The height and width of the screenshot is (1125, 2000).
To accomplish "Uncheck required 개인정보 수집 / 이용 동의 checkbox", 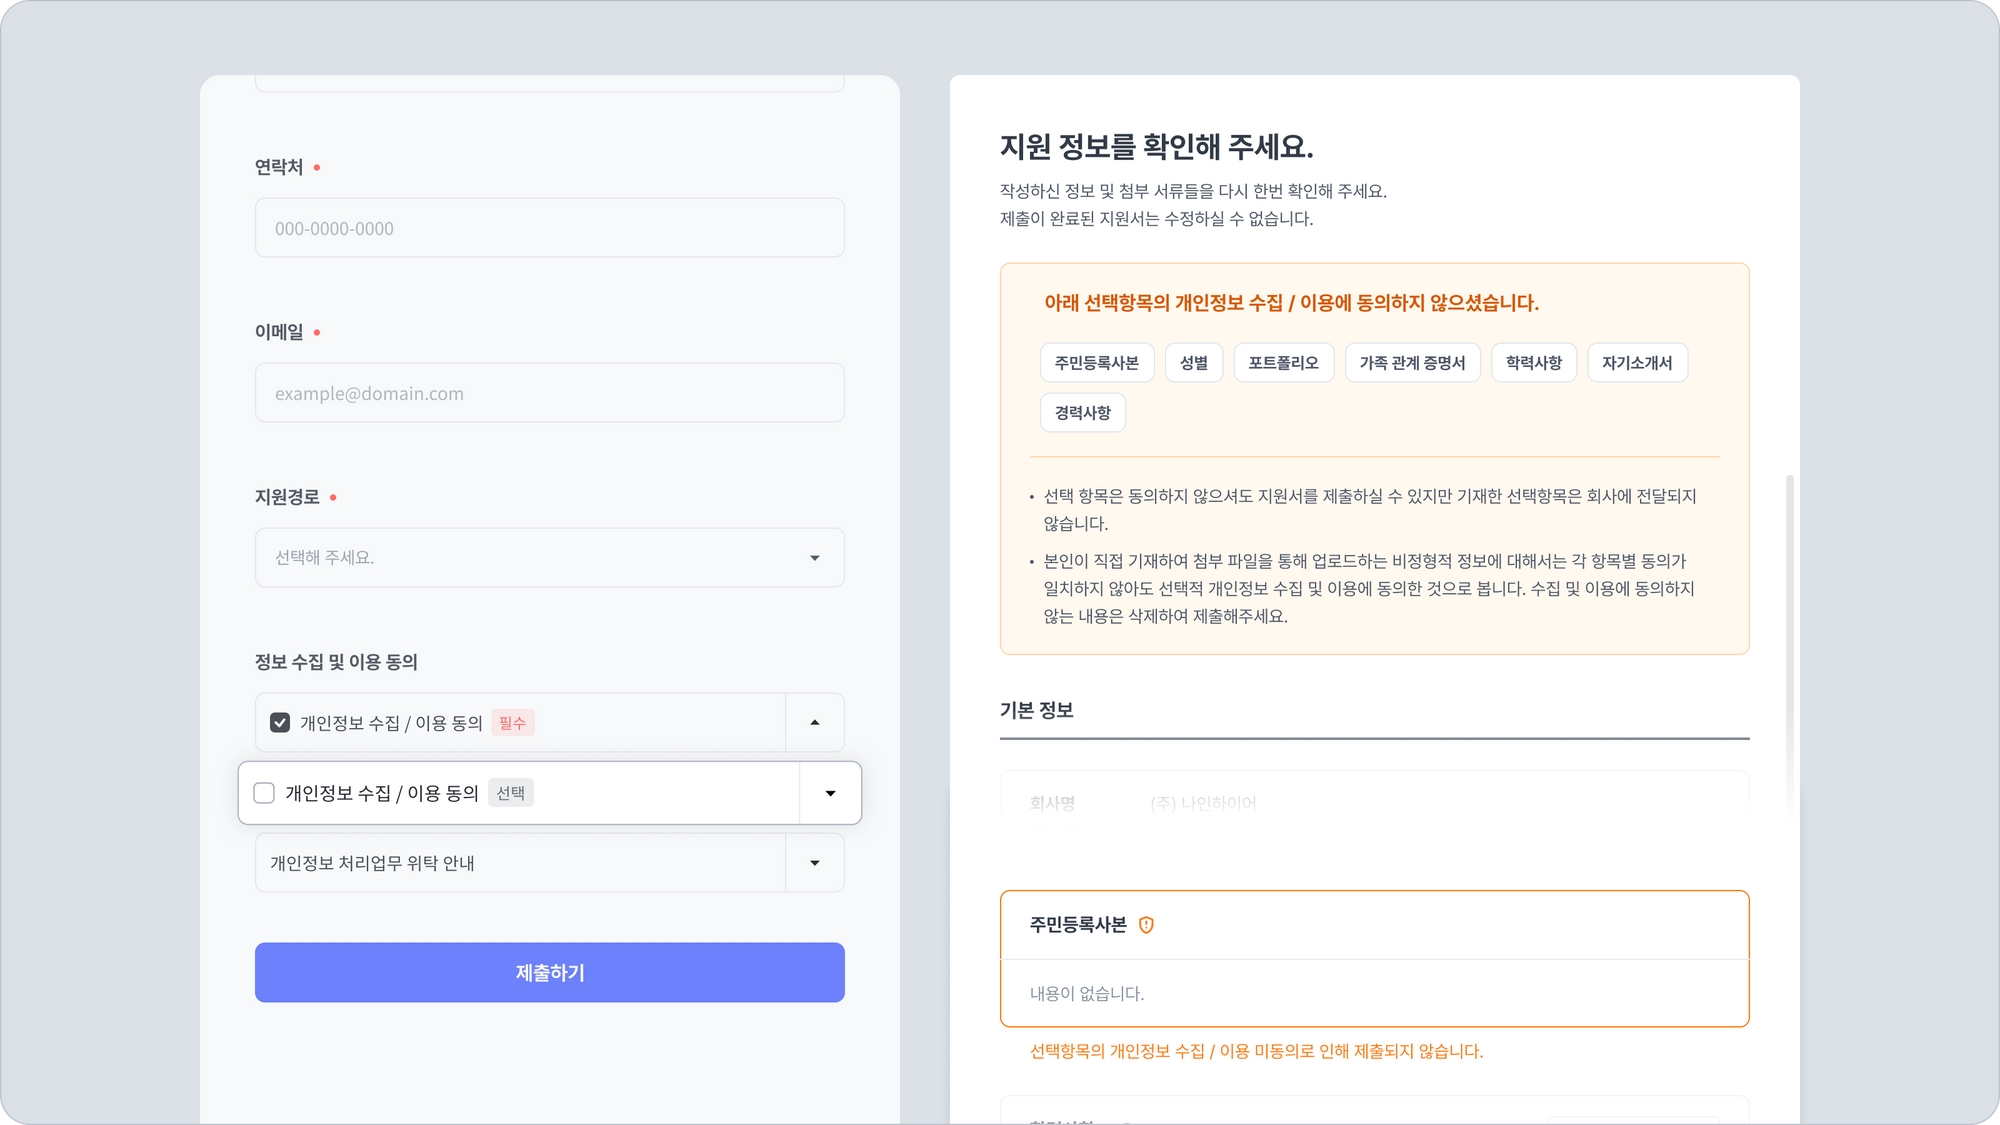I will click(280, 722).
